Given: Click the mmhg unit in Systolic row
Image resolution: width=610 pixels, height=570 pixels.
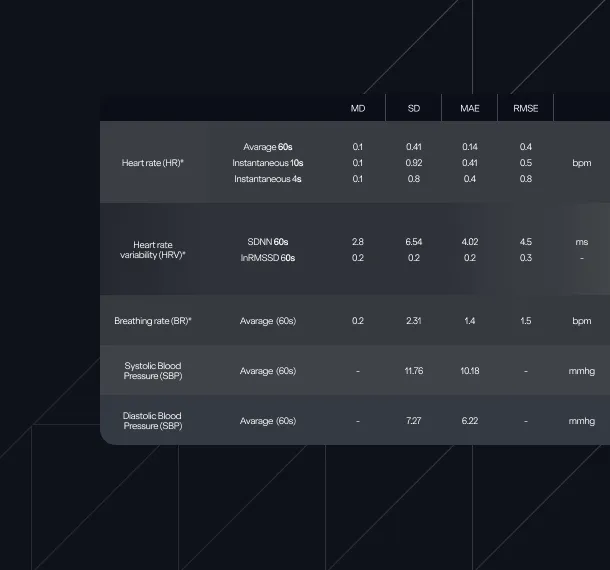Looking at the screenshot, I should 582,371.
